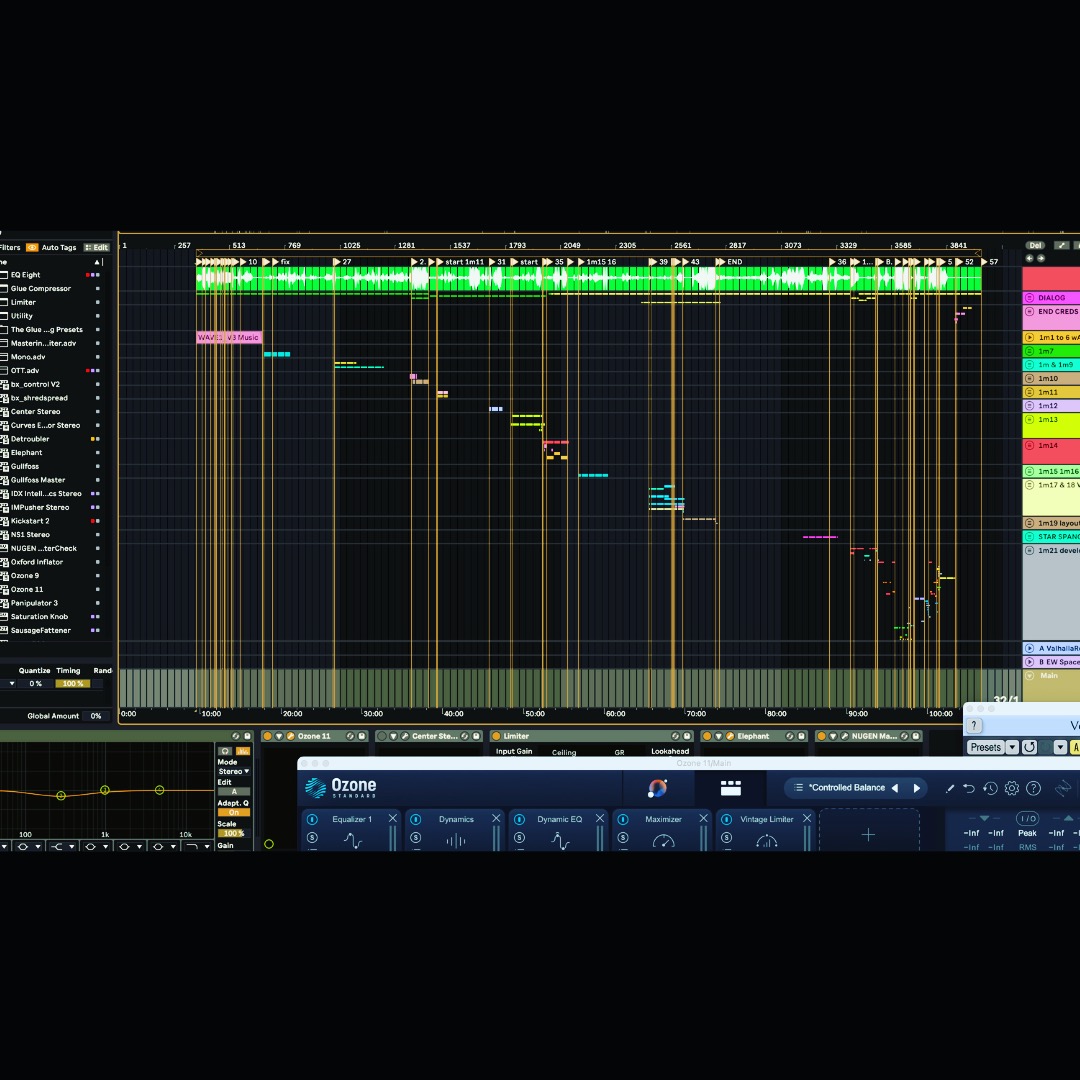Bypass the Dynamic EQ module power button
Image resolution: width=1080 pixels, height=1080 pixels.
point(519,819)
